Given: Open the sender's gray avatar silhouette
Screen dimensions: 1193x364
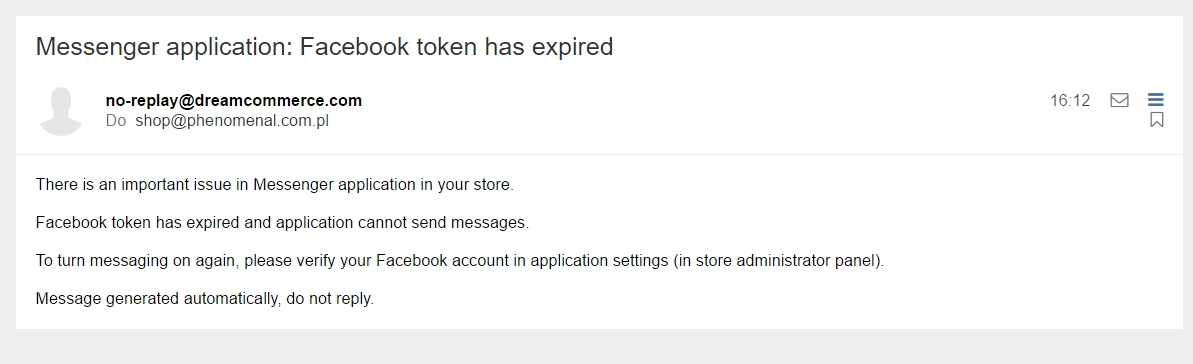Looking at the screenshot, I should 61,111.
